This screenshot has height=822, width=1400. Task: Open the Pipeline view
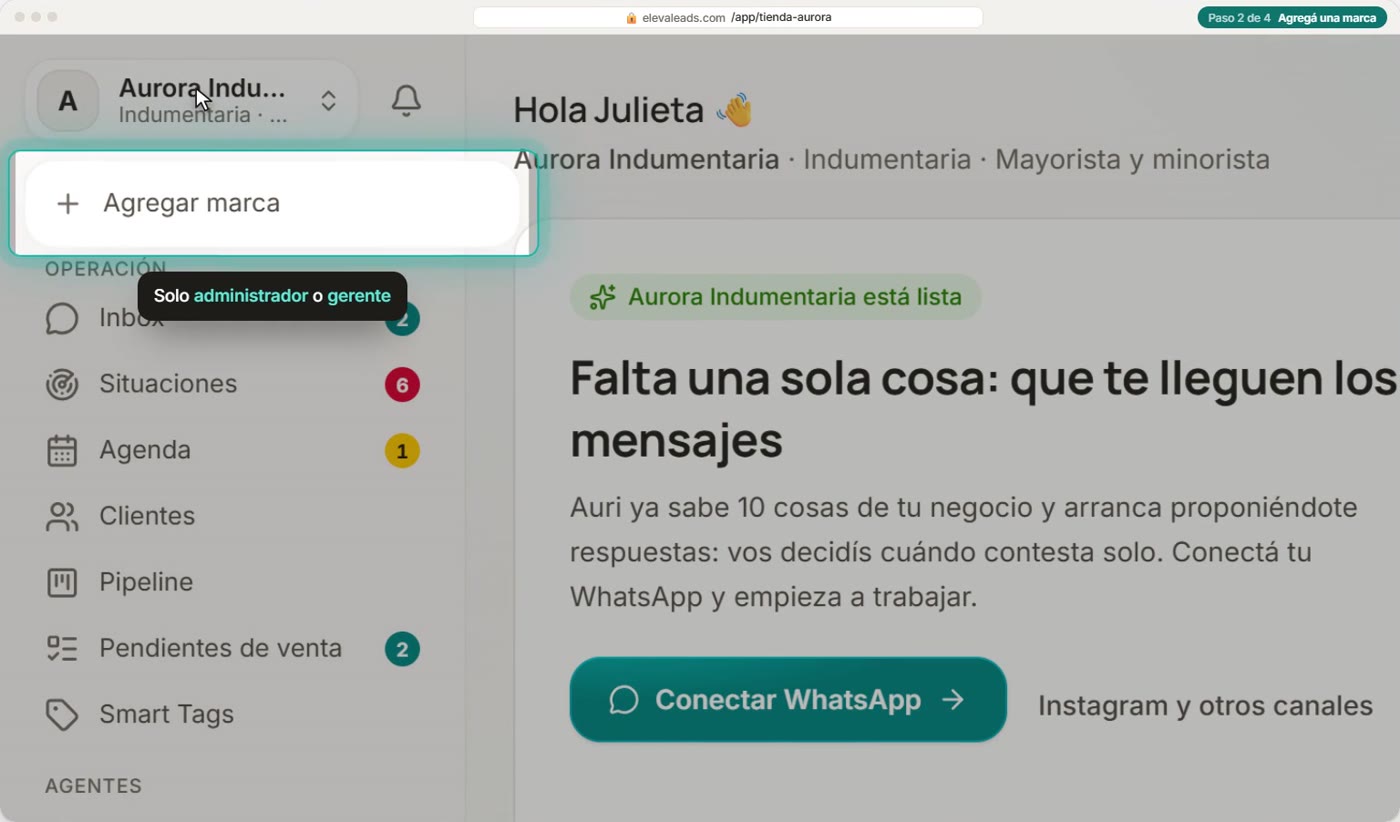pos(232,582)
